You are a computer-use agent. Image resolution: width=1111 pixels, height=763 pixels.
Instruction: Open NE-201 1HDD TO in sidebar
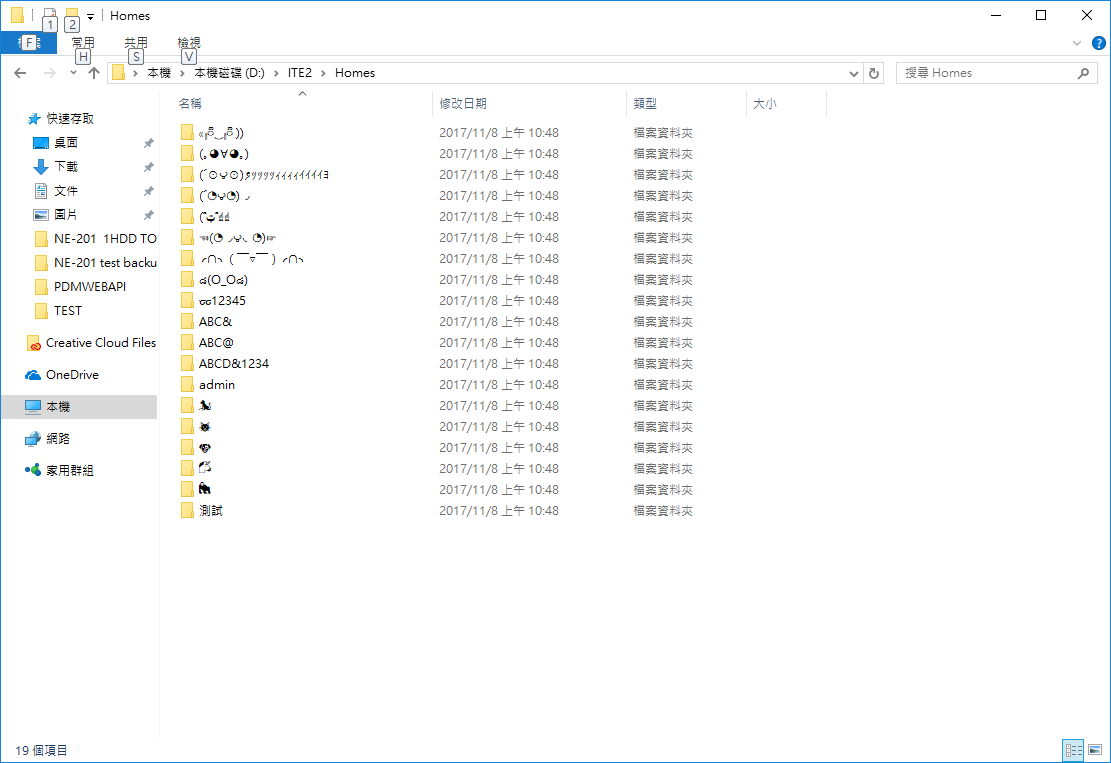[106, 239]
